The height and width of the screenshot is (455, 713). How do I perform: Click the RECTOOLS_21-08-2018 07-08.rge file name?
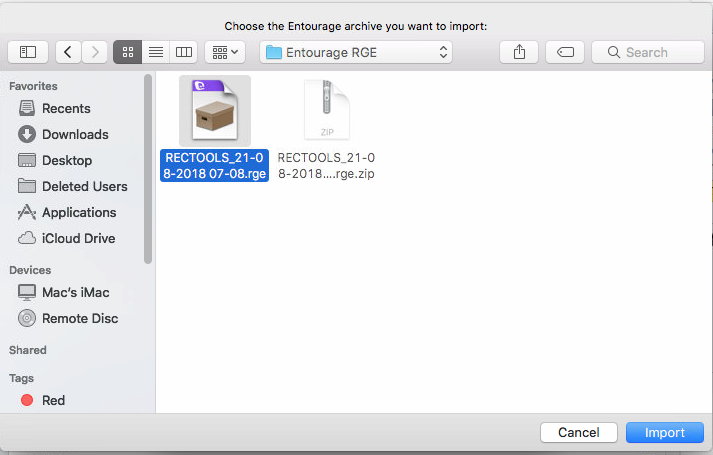214,165
